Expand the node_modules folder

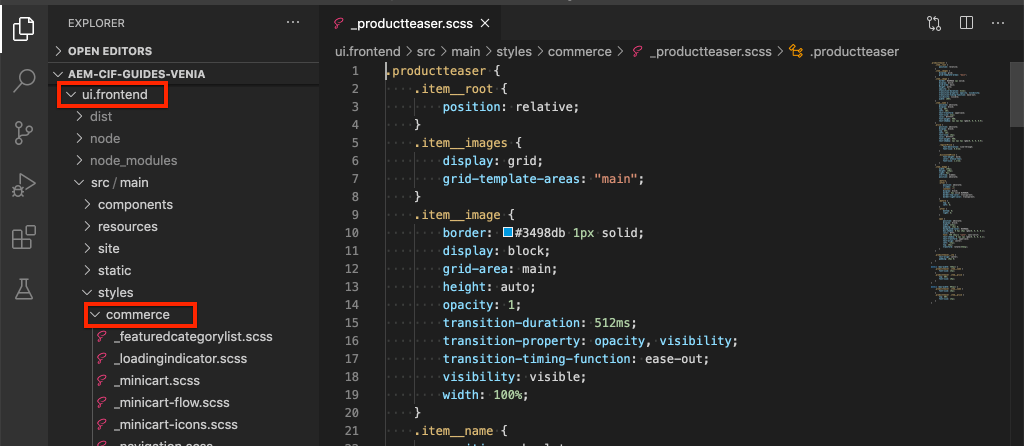coord(133,160)
